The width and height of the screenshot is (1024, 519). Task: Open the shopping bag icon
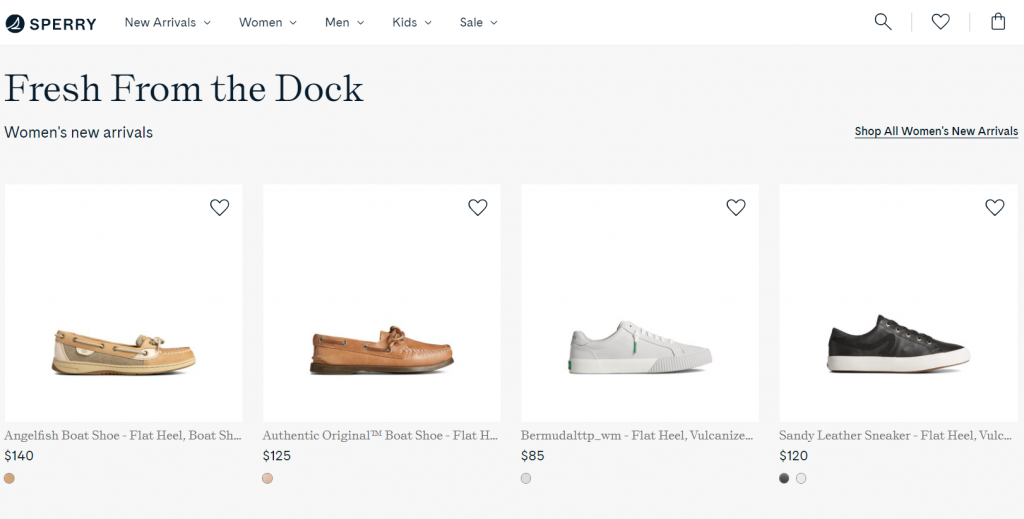pyautogui.click(x=998, y=22)
